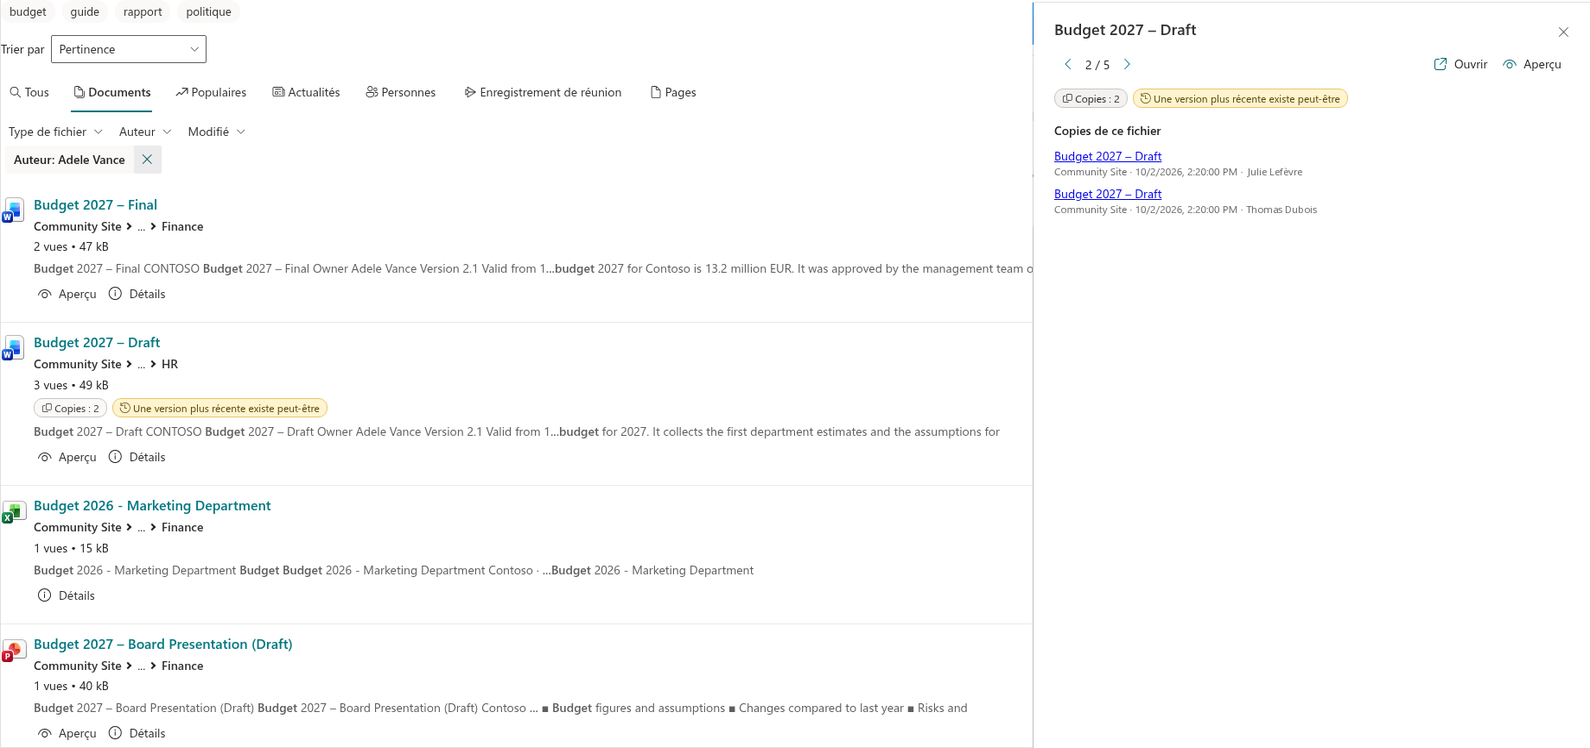Screen dimensions: 1590x748
Task: Expand the Modifié filter dropdown
Action: pos(216,132)
